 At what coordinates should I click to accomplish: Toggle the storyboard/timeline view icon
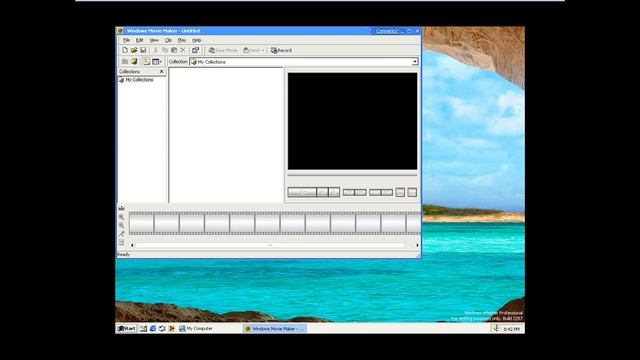[122, 208]
